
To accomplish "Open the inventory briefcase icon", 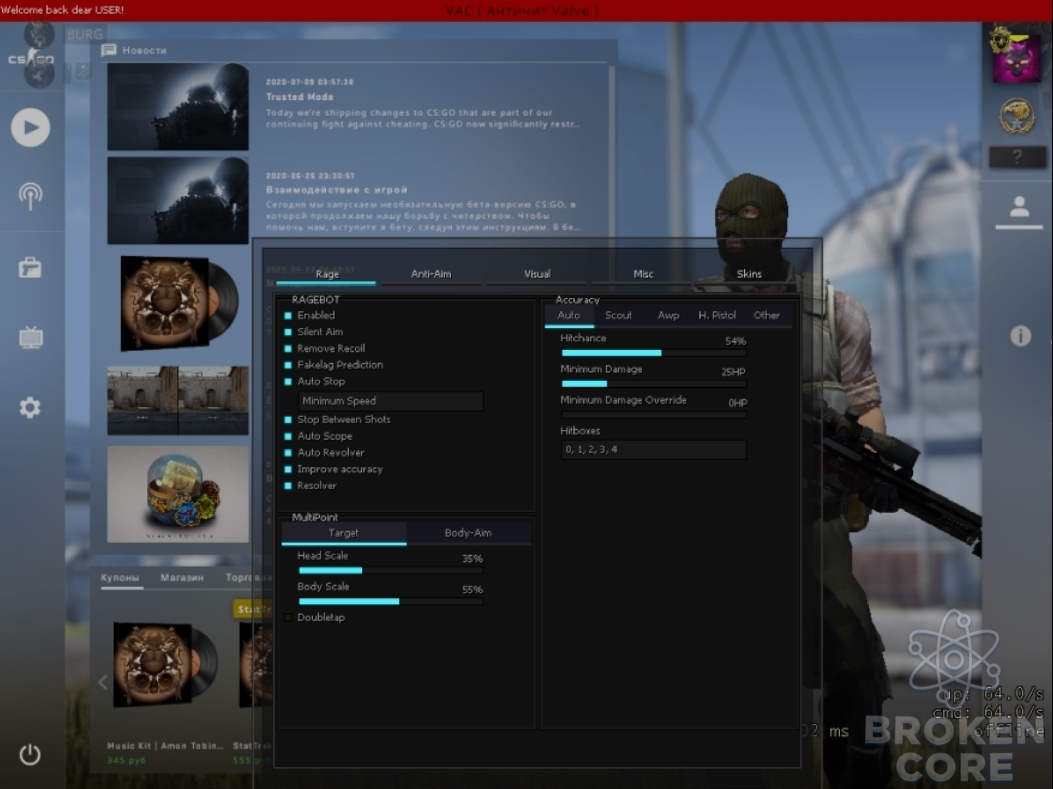I will (30, 268).
